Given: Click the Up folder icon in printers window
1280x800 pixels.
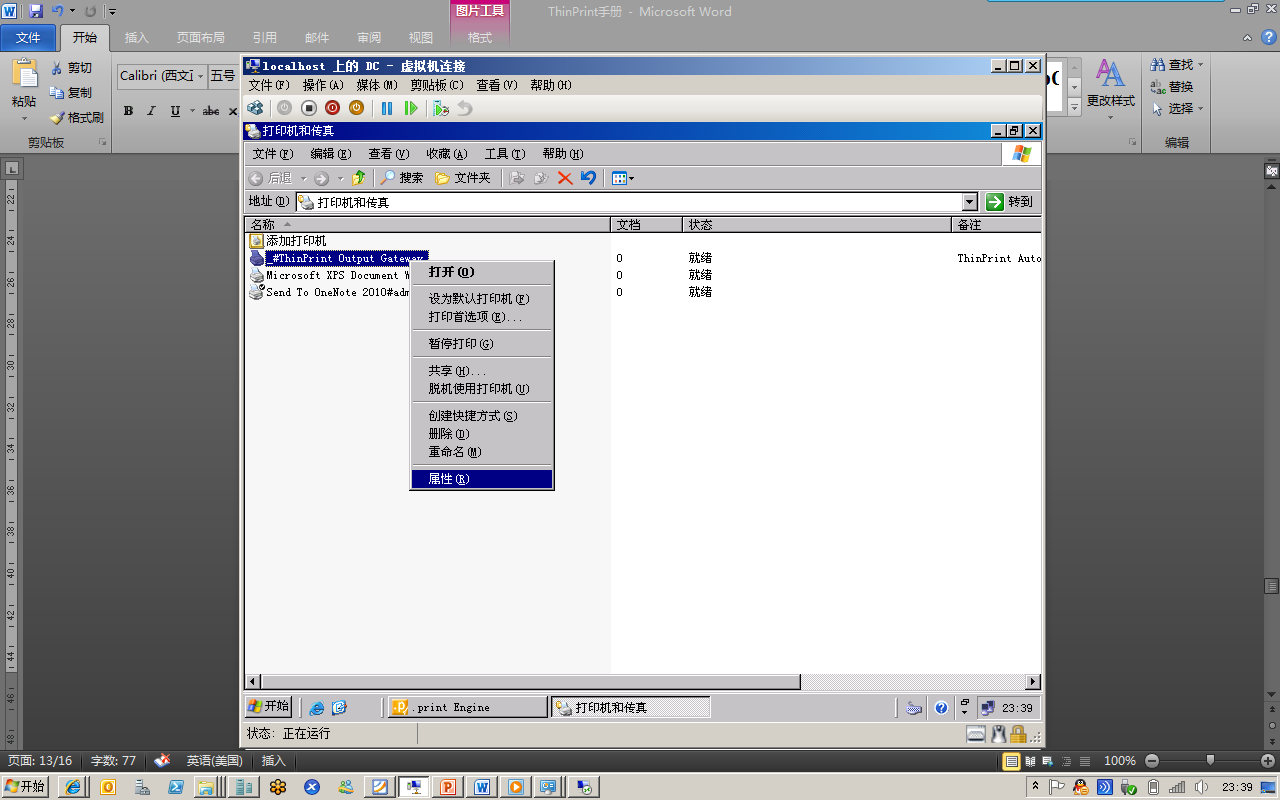Looking at the screenshot, I should (358, 178).
